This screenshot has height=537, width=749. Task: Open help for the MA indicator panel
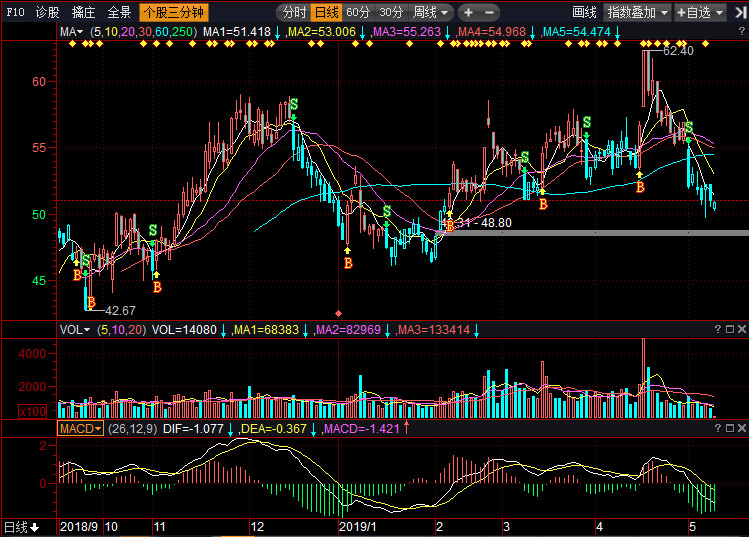point(742,32)
